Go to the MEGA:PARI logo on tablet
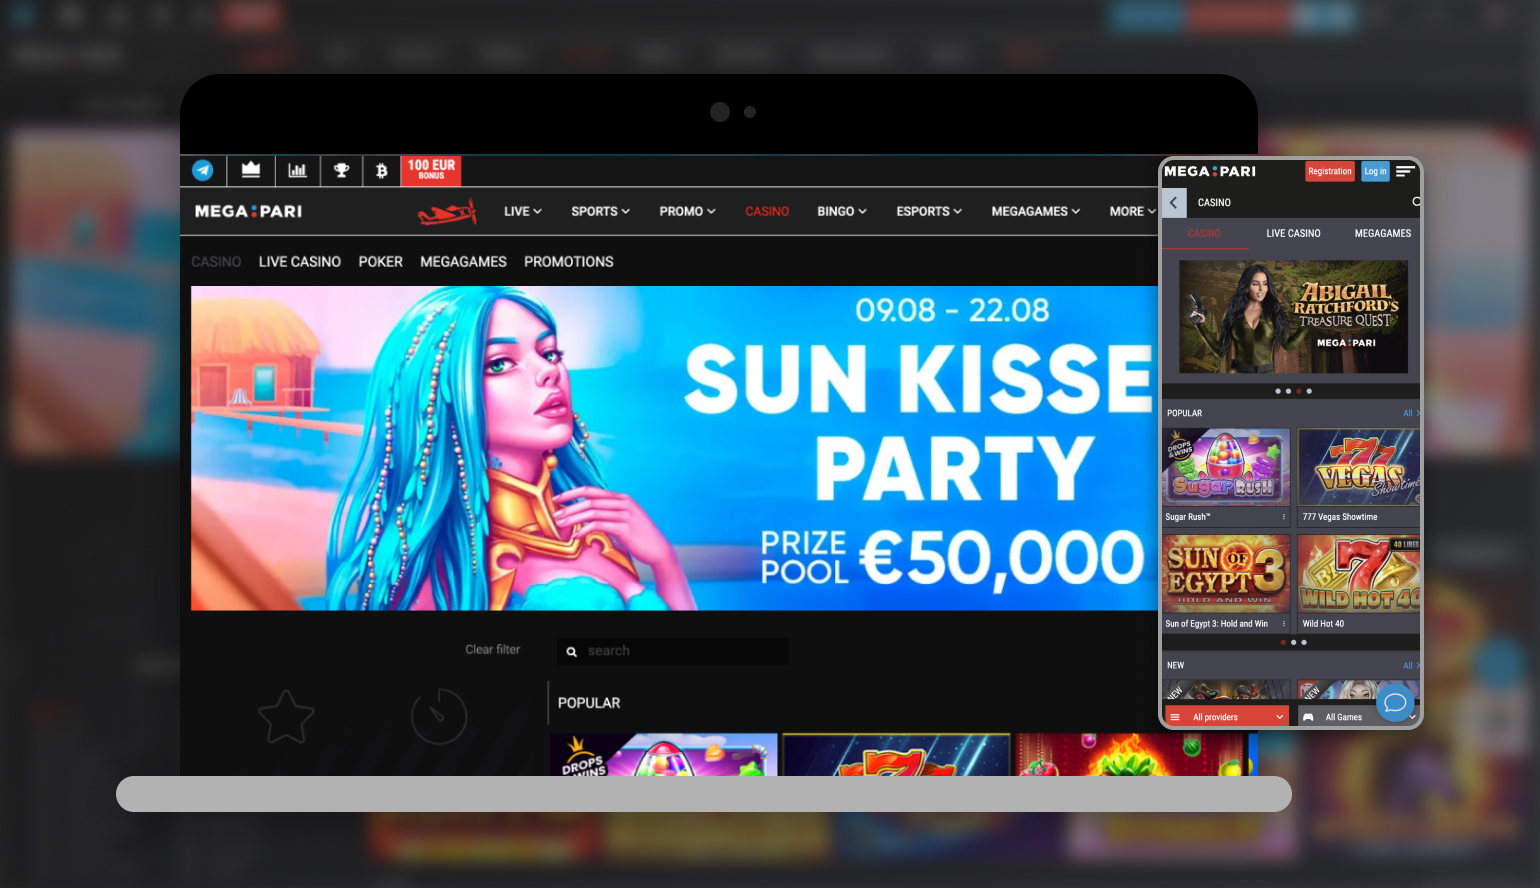This screenshot has width=1540, height=888. pos(248,211)
